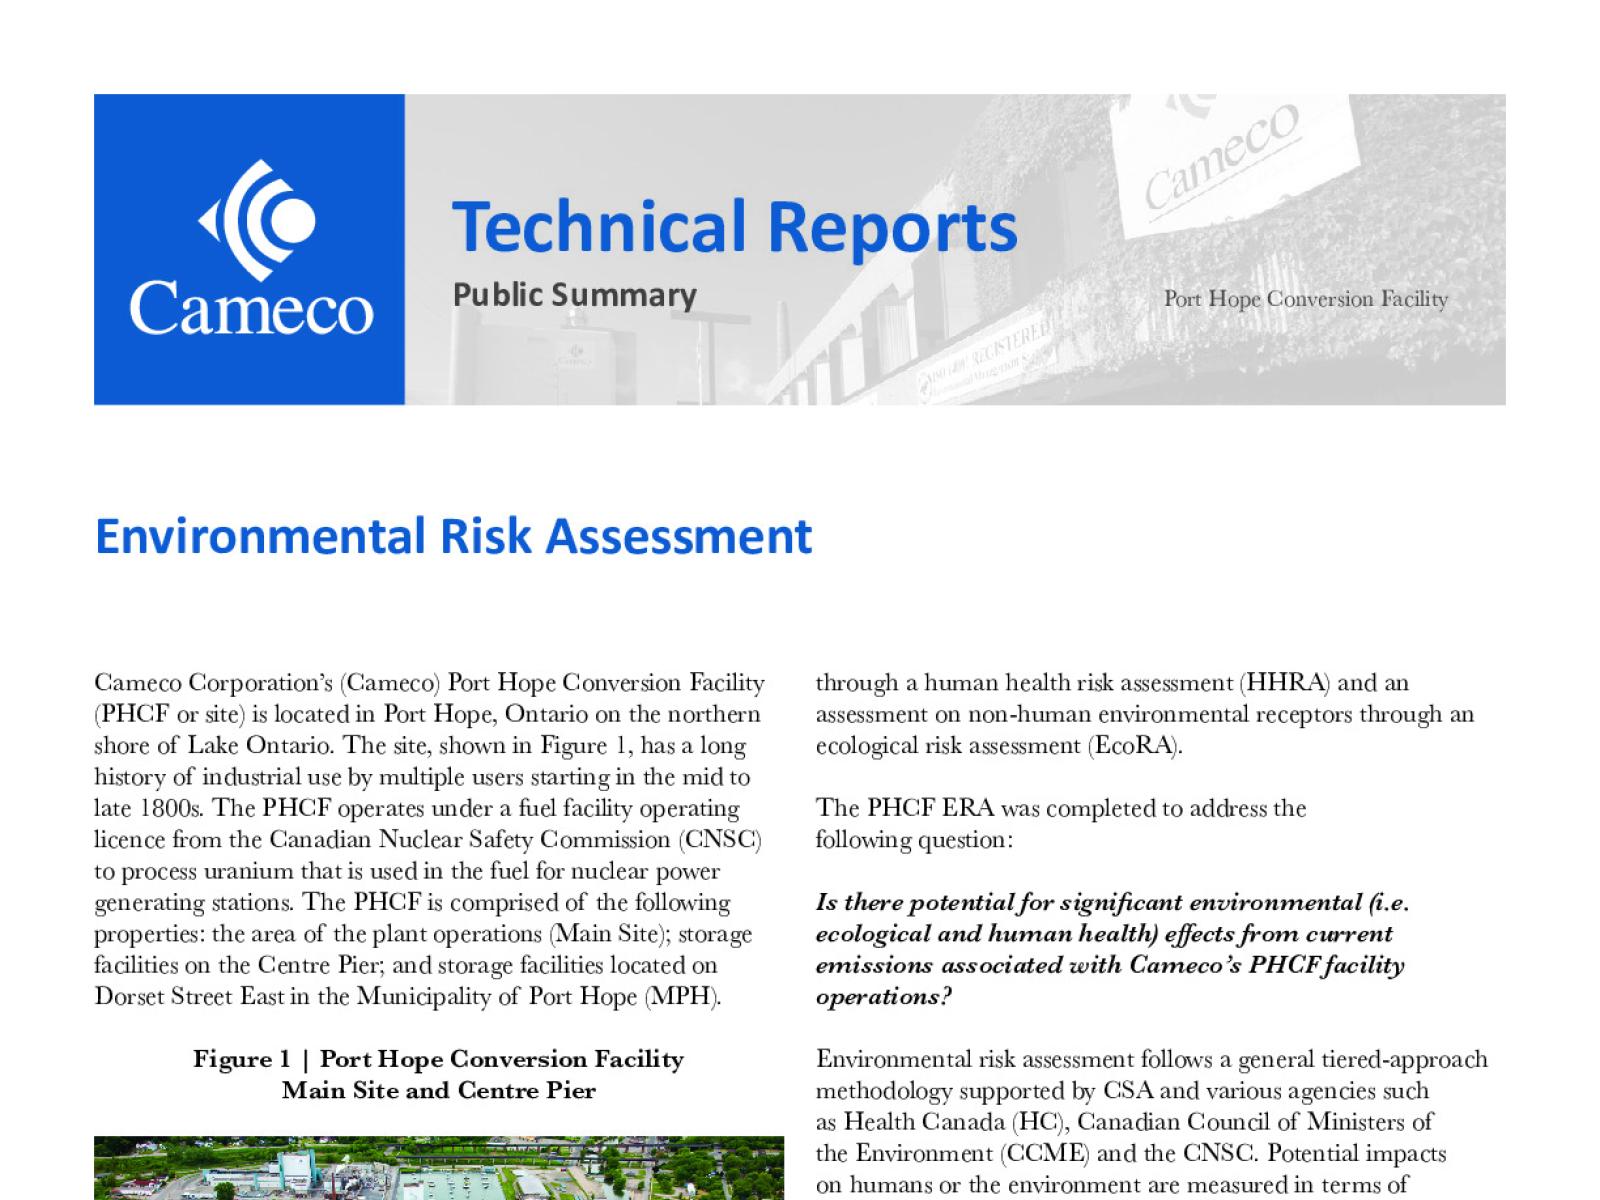Click the aerial photo of the Main Site
The height and width of the screenshot is (1200, 1600).
pos(440,1170)
